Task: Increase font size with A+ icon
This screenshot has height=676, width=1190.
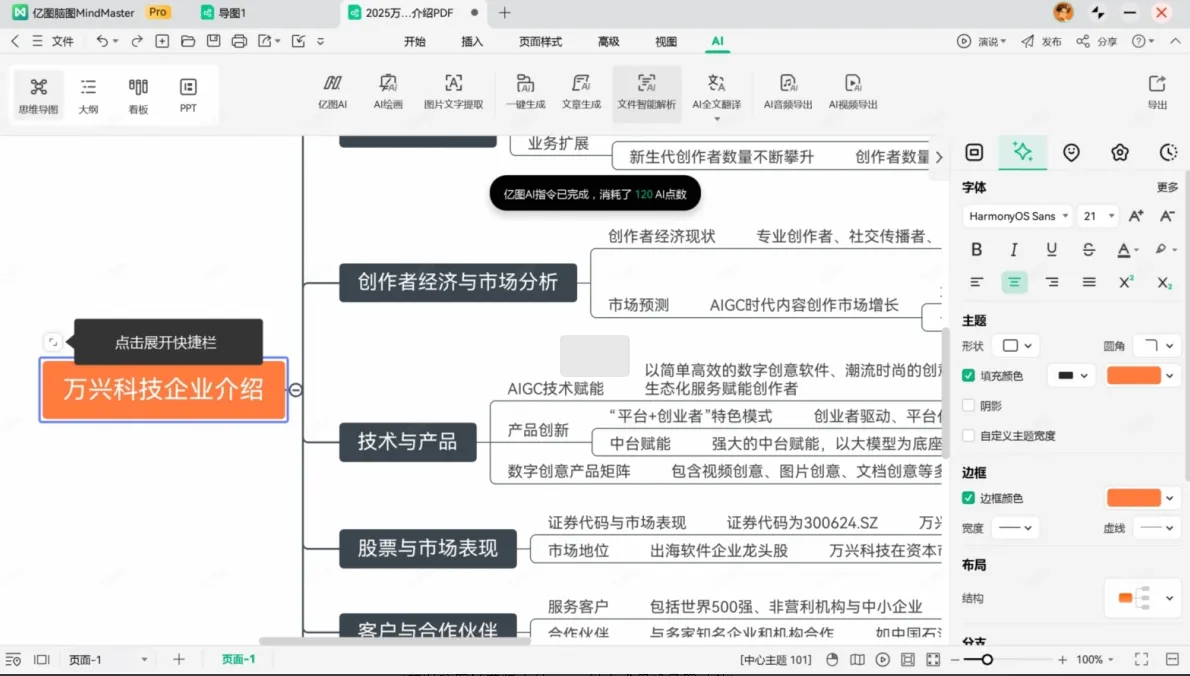Action: tap(1135, 216)
